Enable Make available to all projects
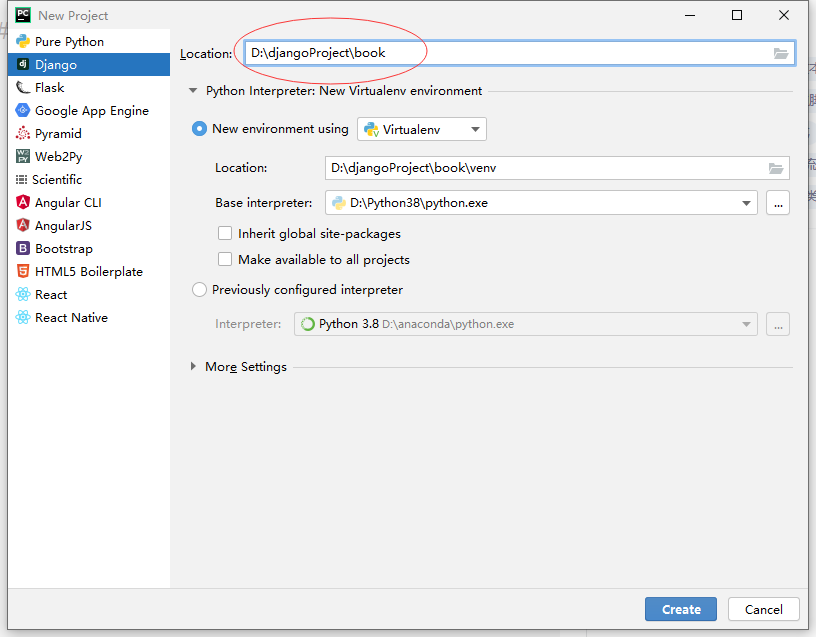This screenshot has width=816, height=637. click(225, 259)
